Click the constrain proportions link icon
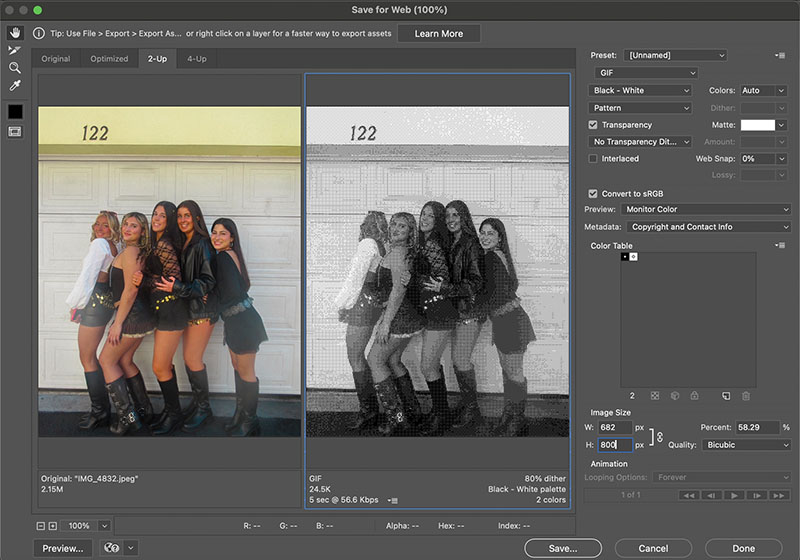 coord(659,436)
